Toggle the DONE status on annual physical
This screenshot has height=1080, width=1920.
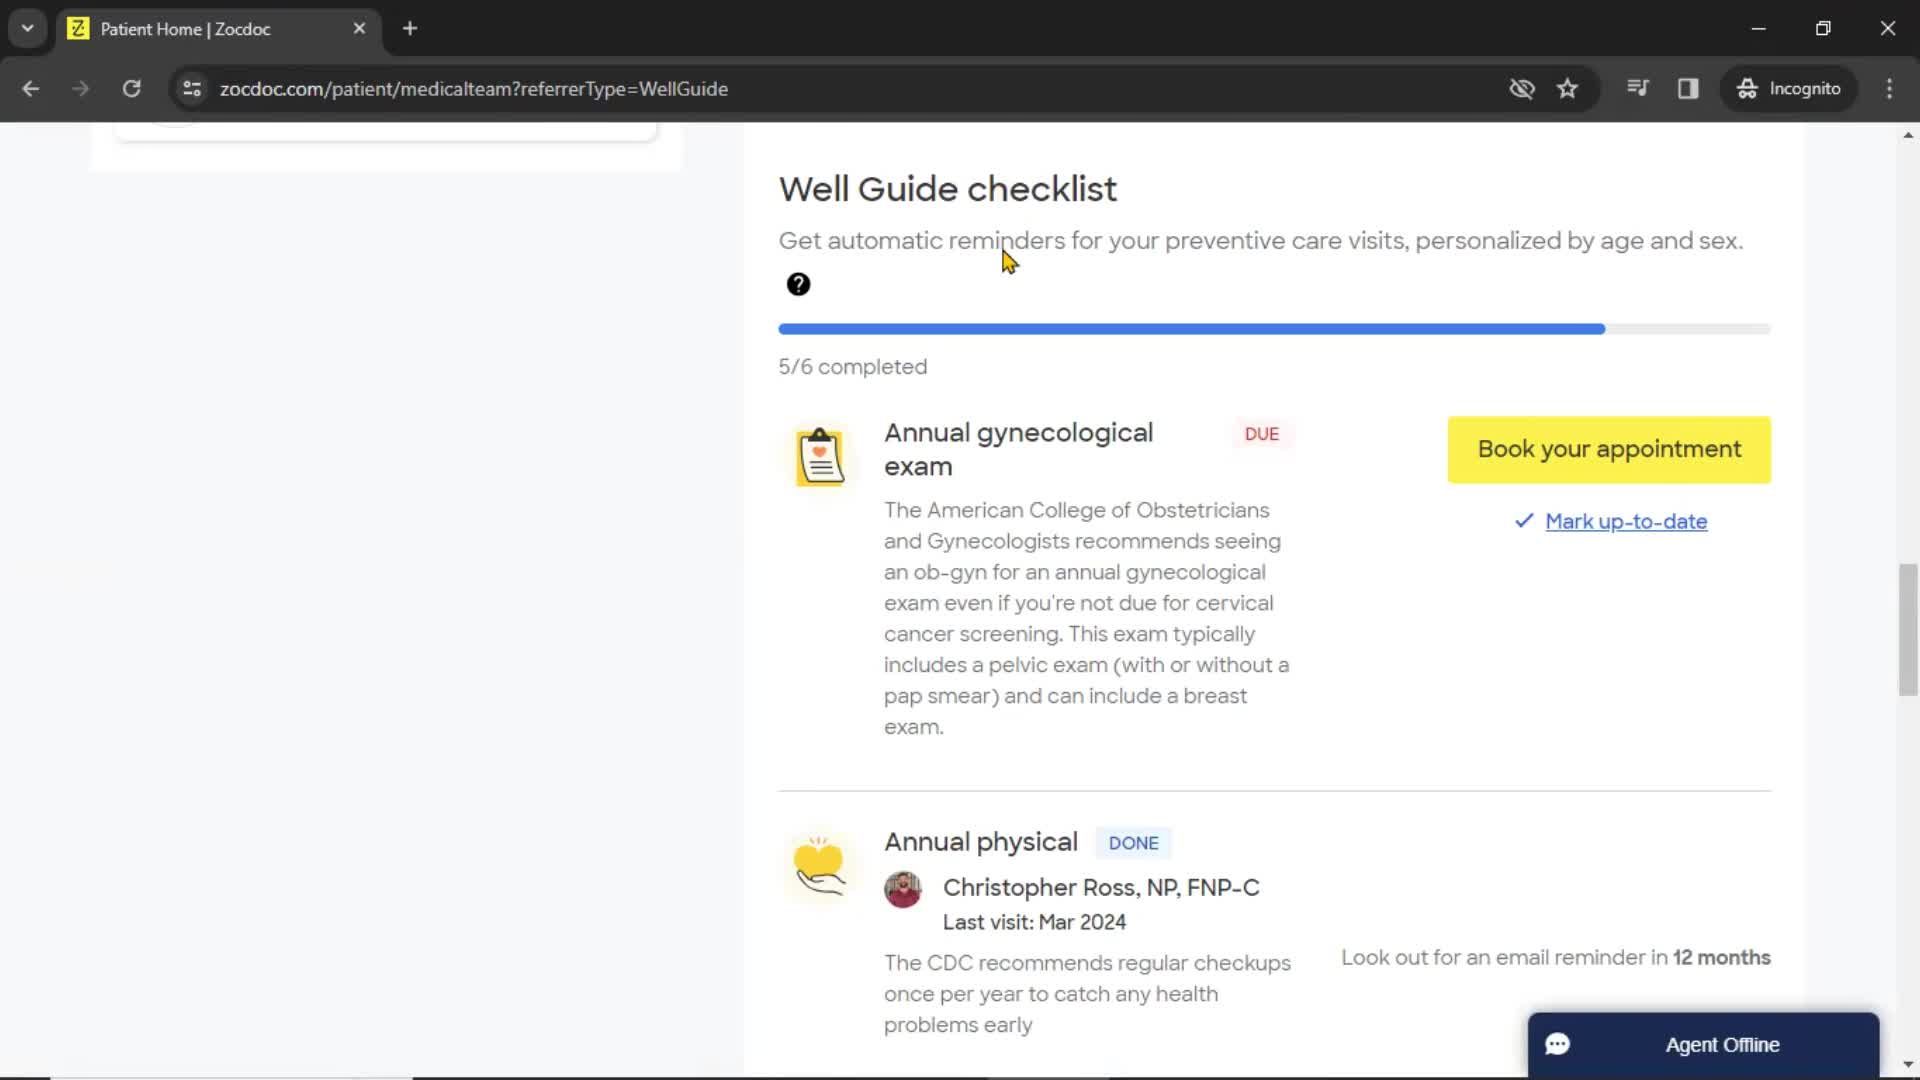tap(1131, 841)
